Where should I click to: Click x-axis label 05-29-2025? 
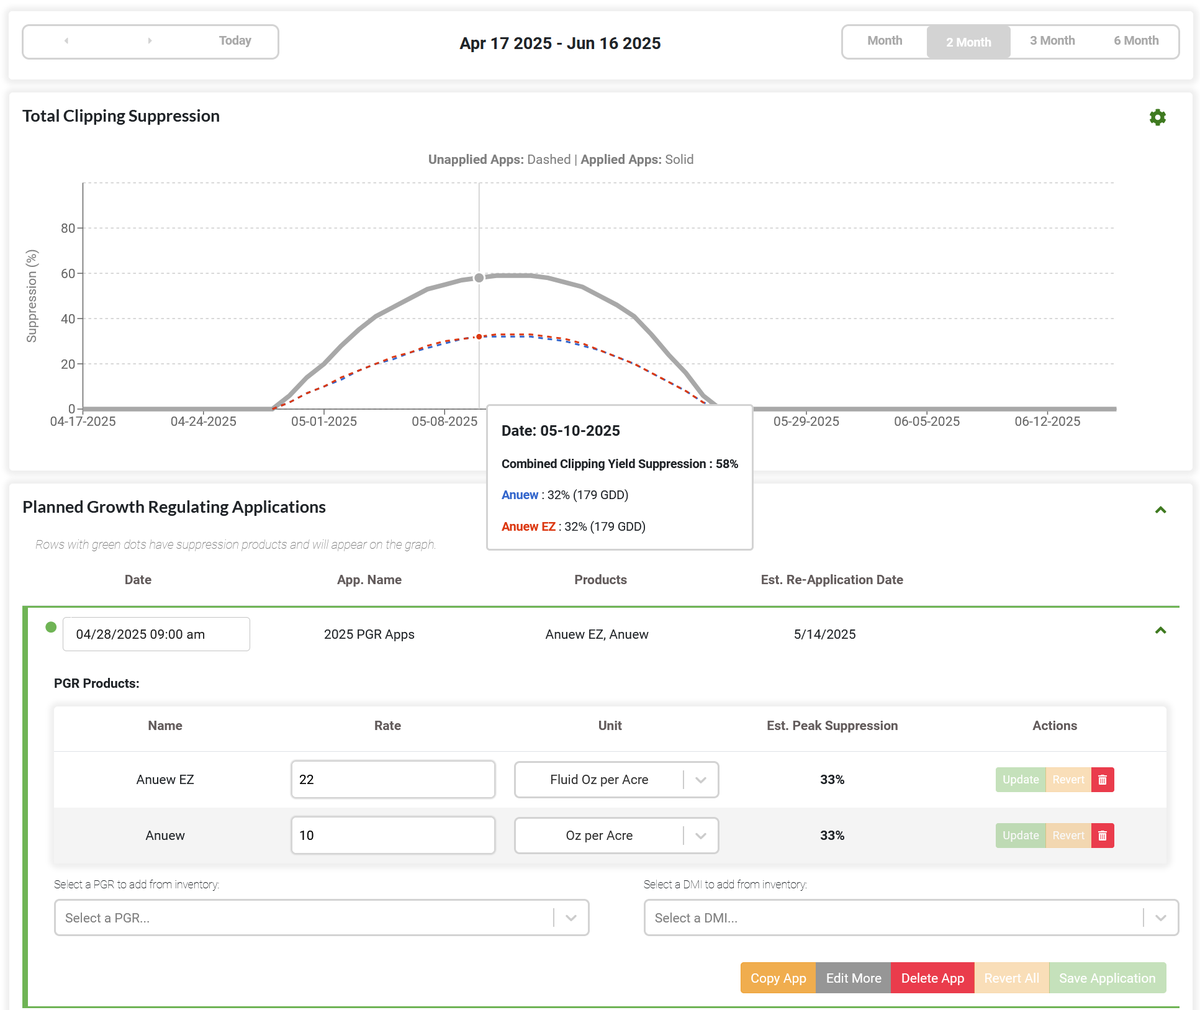[806, 422]
